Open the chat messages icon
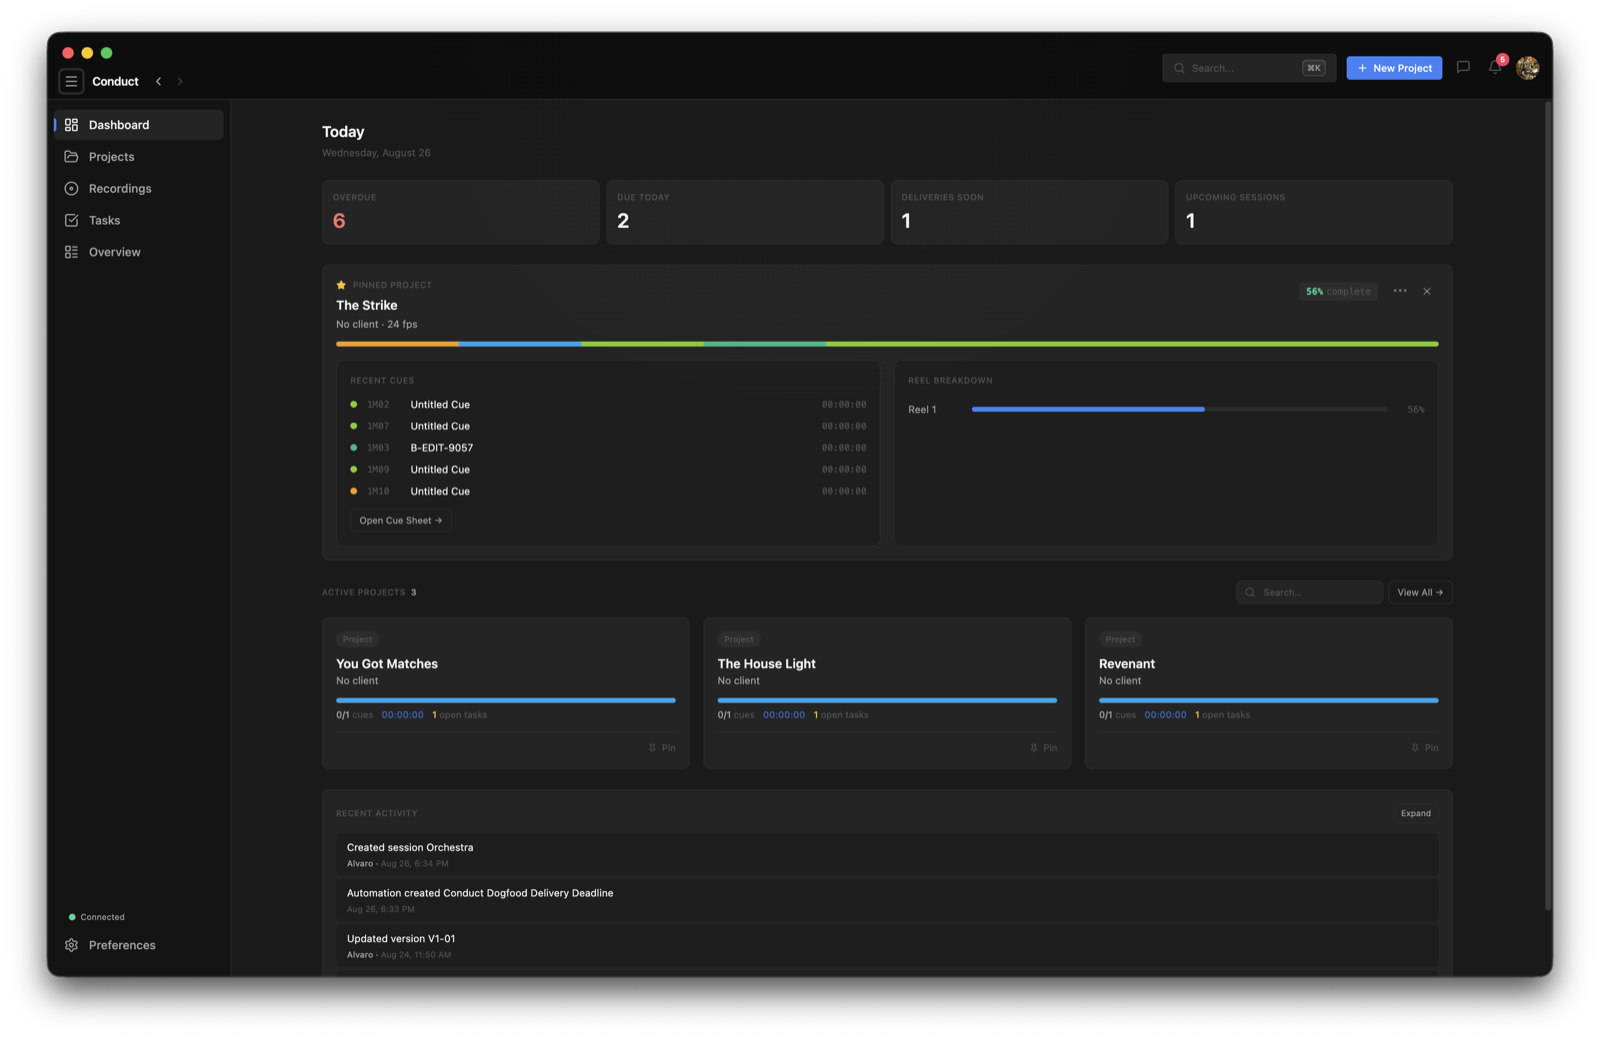This screenshot has height=1039, width=1600. [x=1463, y=67]
